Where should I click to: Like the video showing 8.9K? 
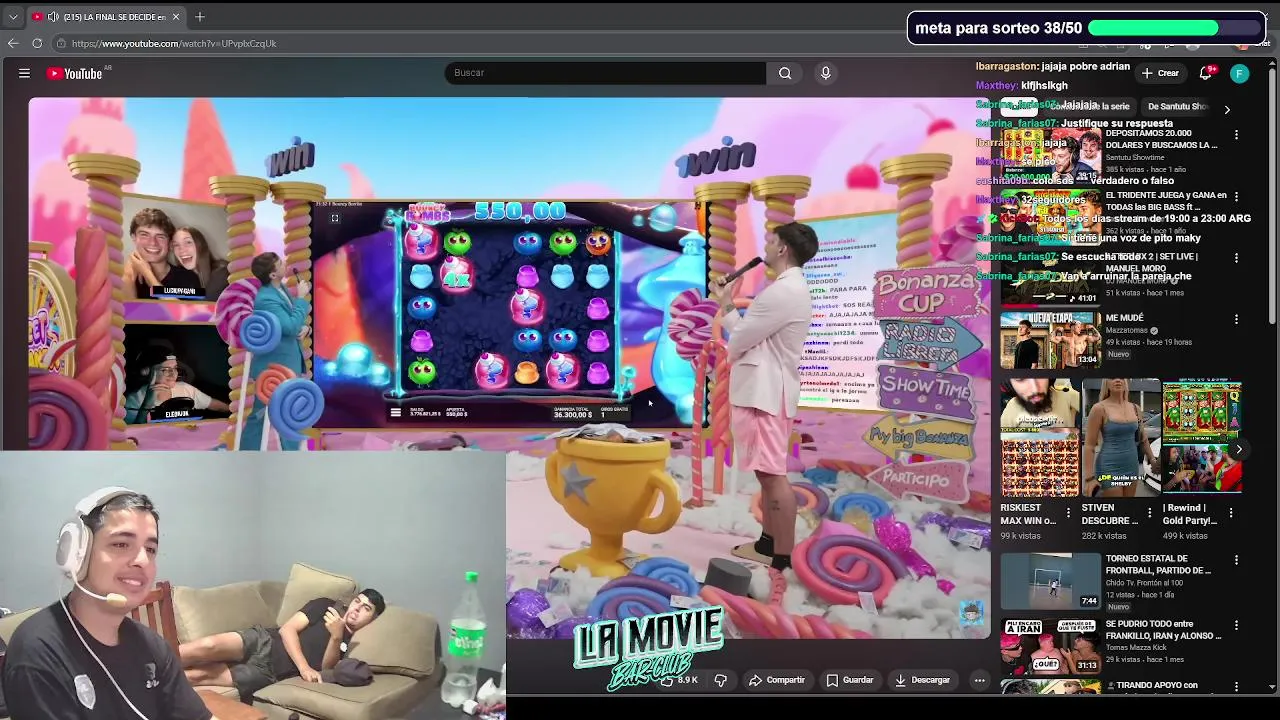[679, 680]
